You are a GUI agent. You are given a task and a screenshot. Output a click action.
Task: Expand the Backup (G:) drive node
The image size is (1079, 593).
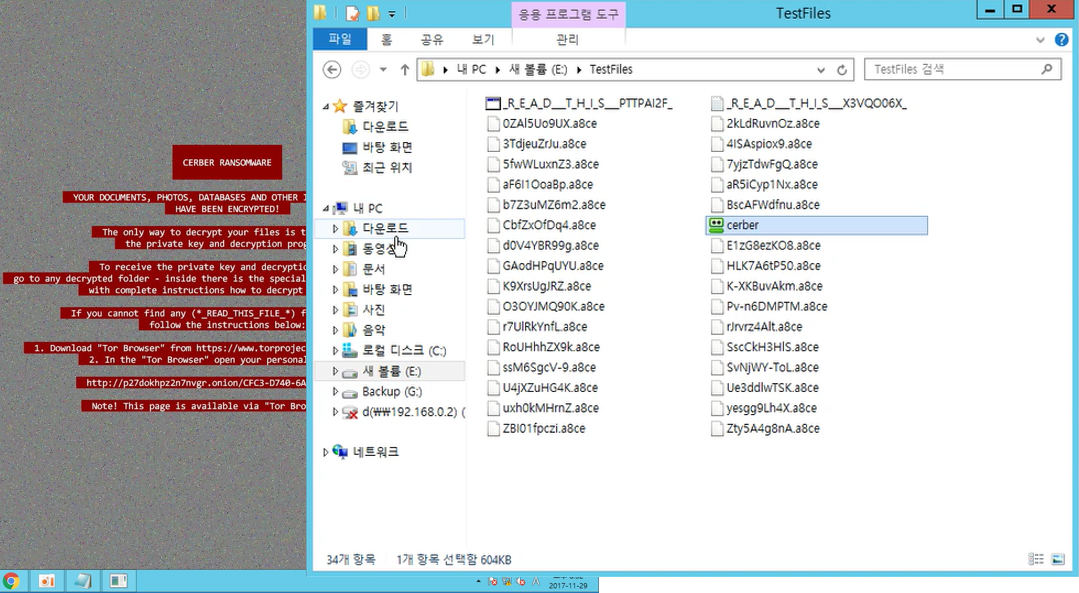(x=335, y=391)
